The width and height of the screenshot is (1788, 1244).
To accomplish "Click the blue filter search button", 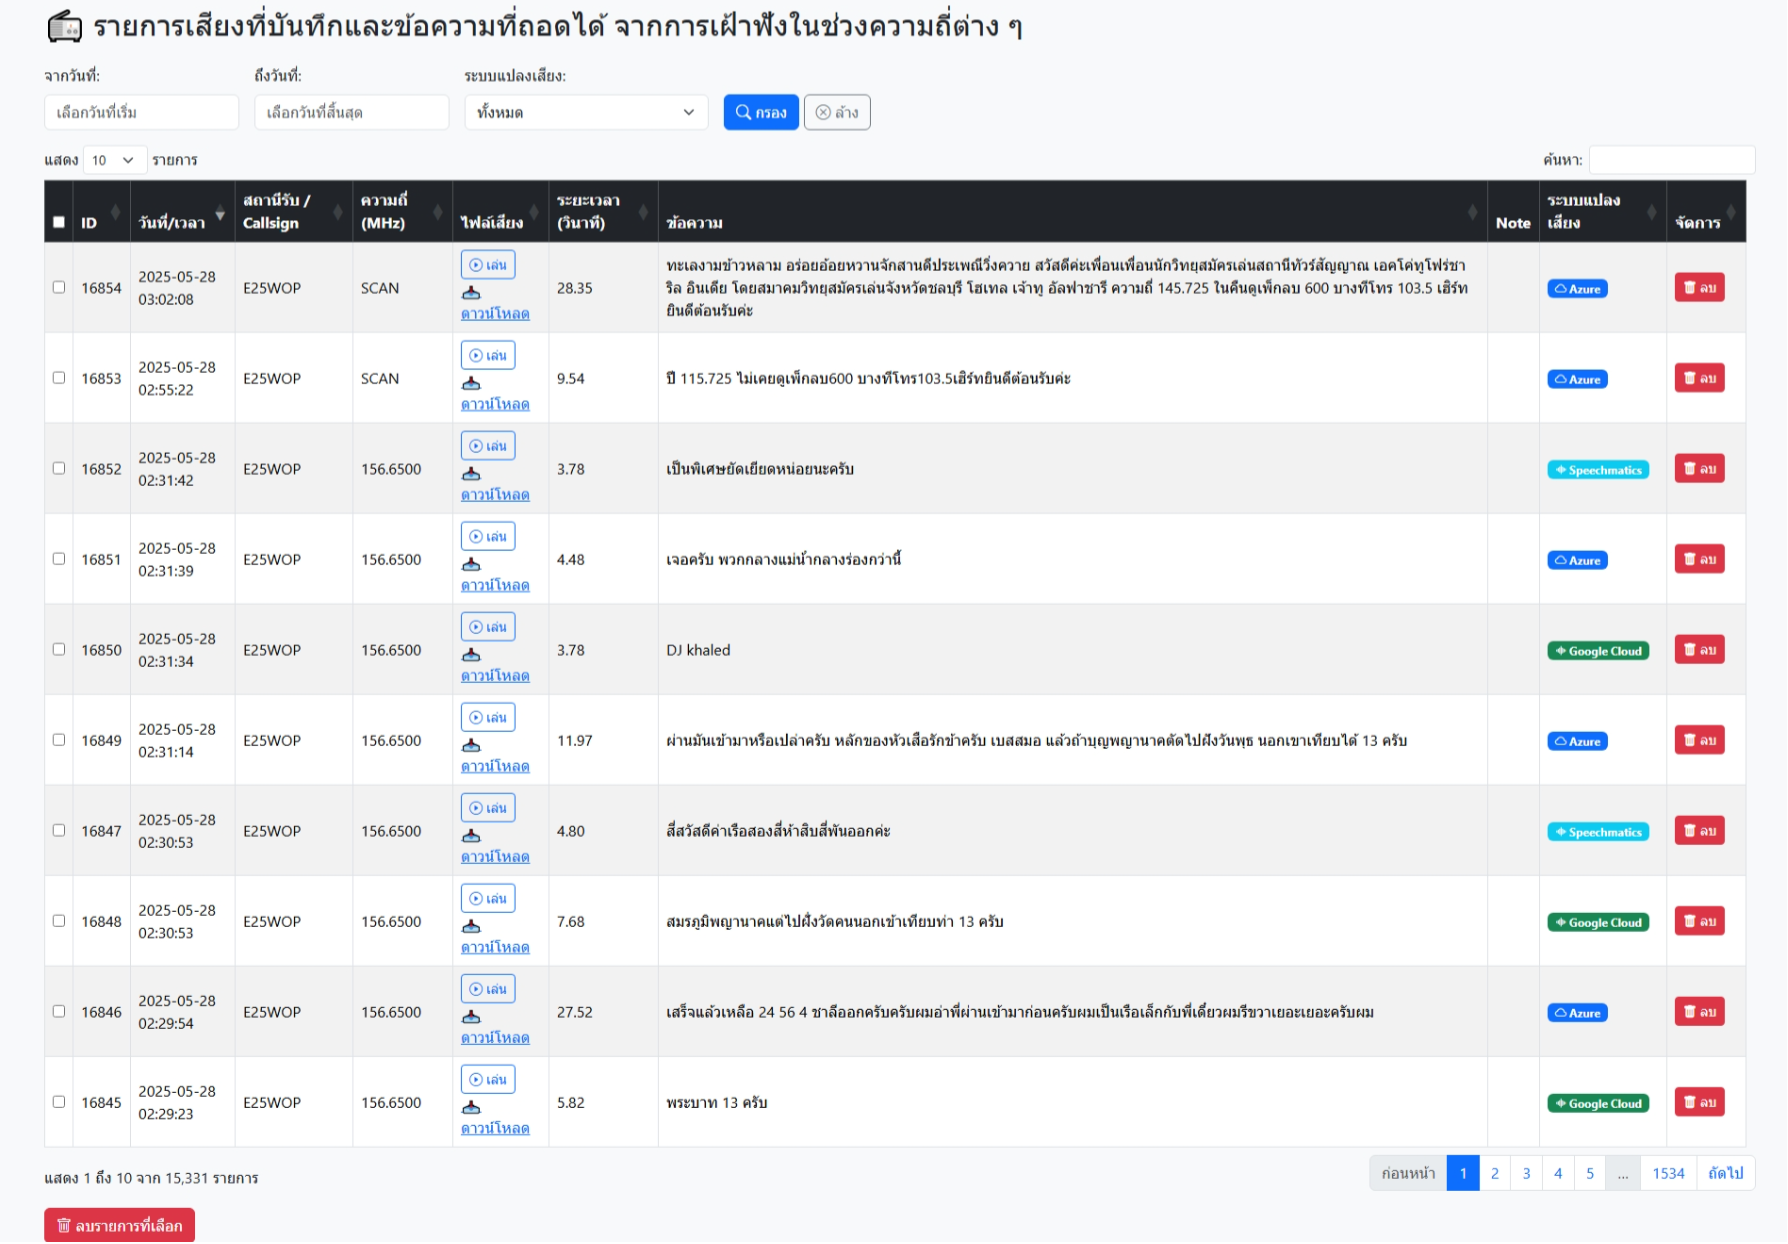I will (x=761, y=113).
